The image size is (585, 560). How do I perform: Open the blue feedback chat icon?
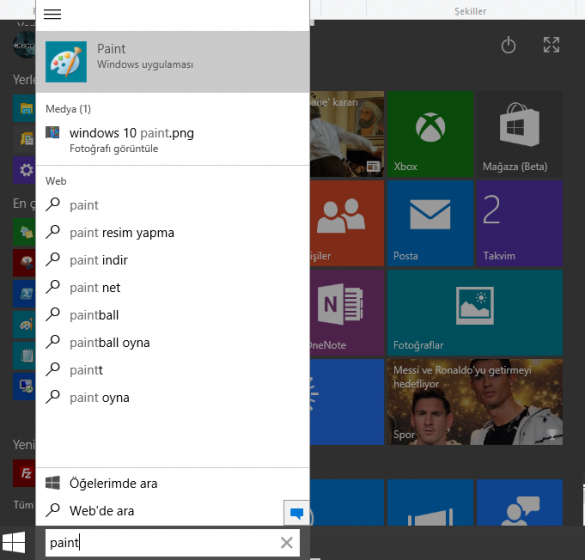[x=297, y=513]
